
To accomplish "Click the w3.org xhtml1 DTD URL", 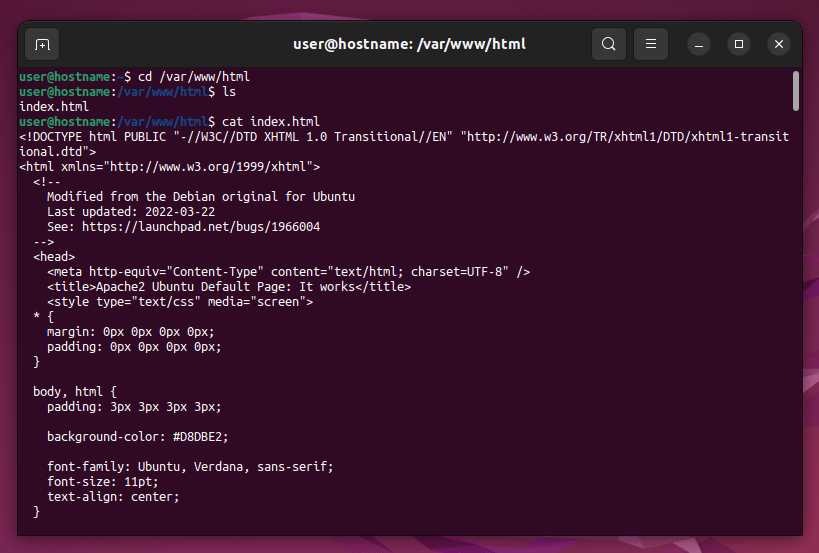I will click(x=628, y=137).
